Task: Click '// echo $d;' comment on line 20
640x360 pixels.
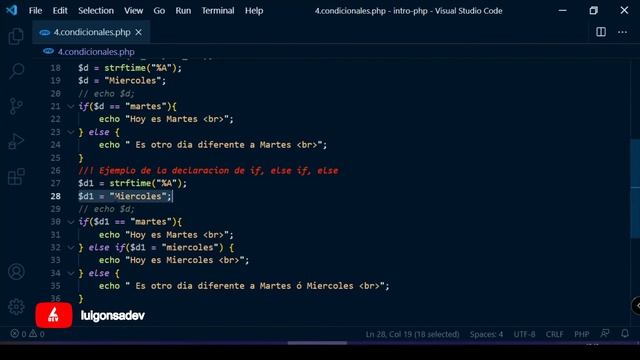Action: pos(106,93)
